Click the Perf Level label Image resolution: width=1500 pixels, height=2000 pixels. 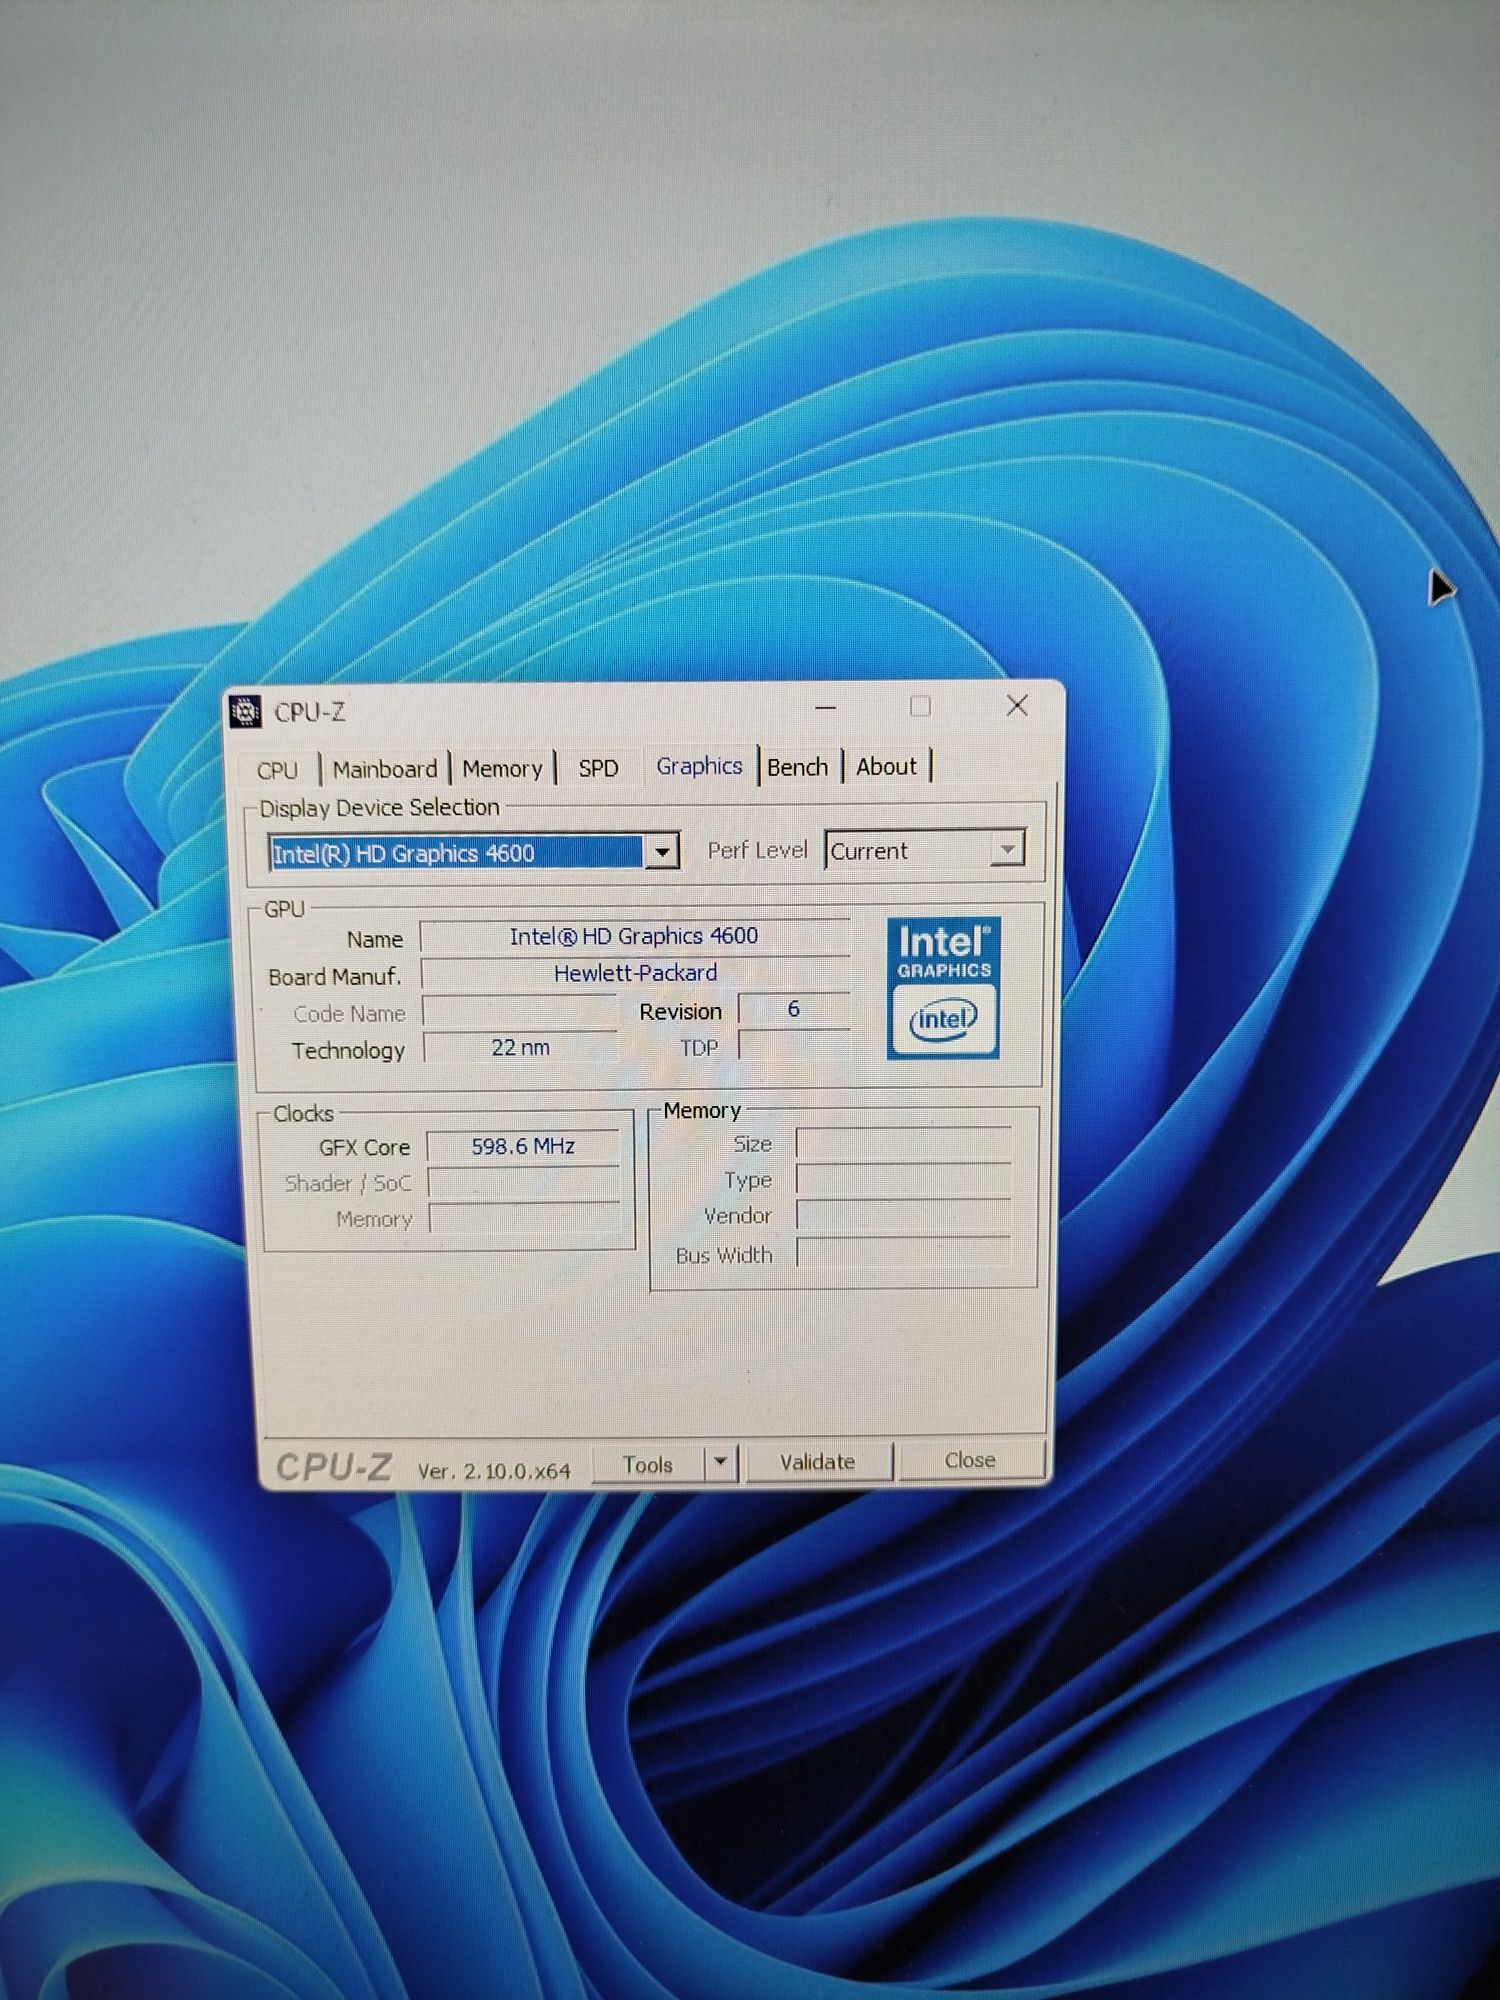coord(757,850)
